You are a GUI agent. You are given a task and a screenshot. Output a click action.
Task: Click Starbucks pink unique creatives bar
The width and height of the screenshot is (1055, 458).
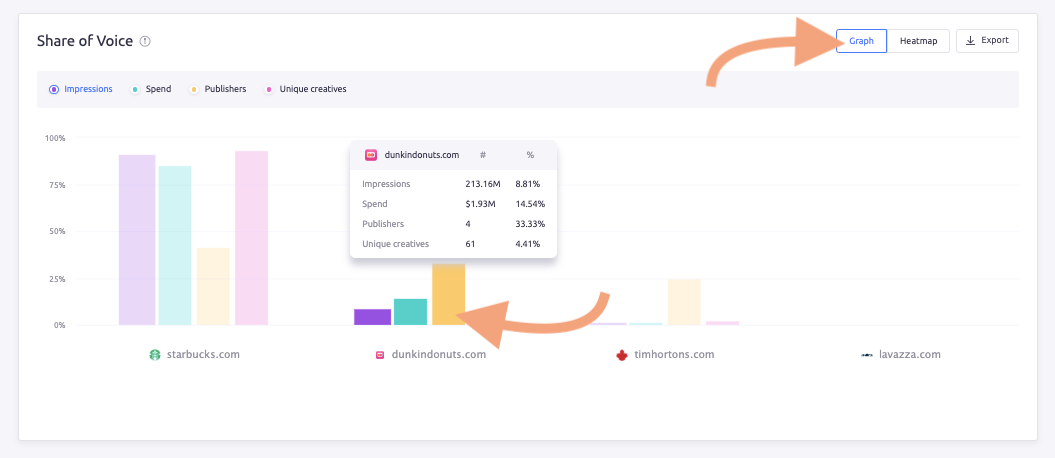252,238
